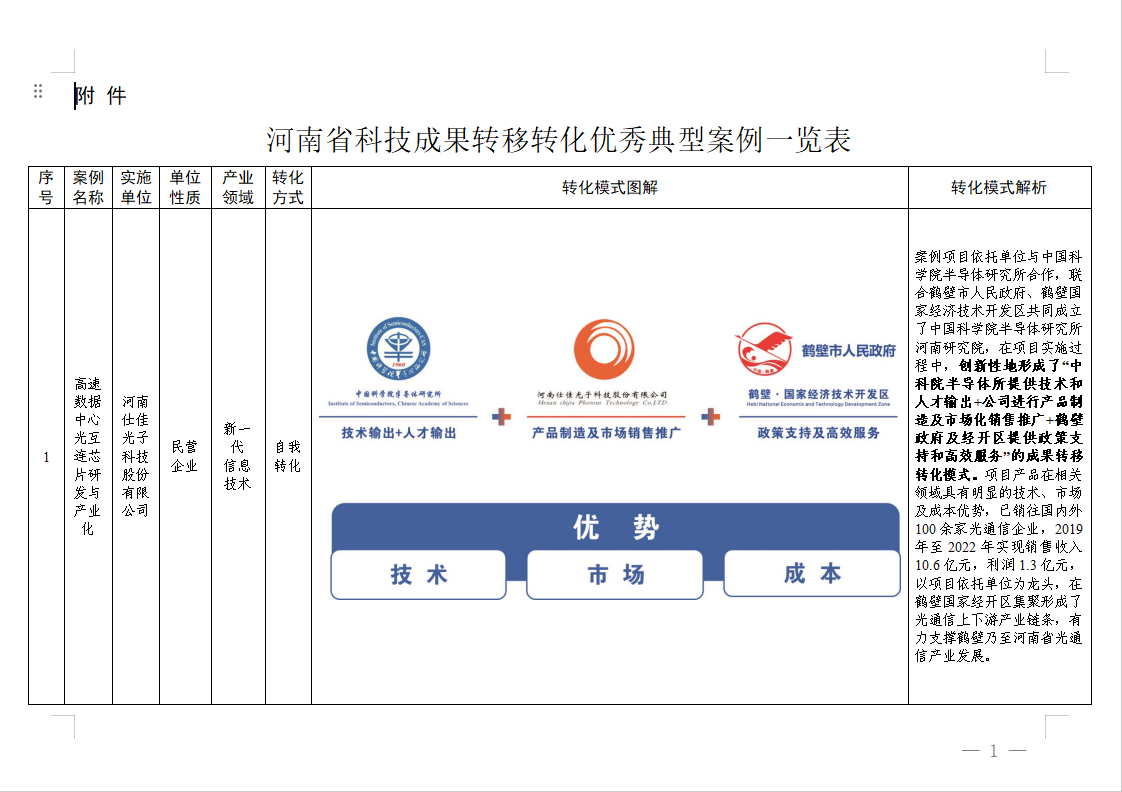Click the plus sign after 技术输出+人才输出
1122x792 pixels.
(x=502, y=416)
